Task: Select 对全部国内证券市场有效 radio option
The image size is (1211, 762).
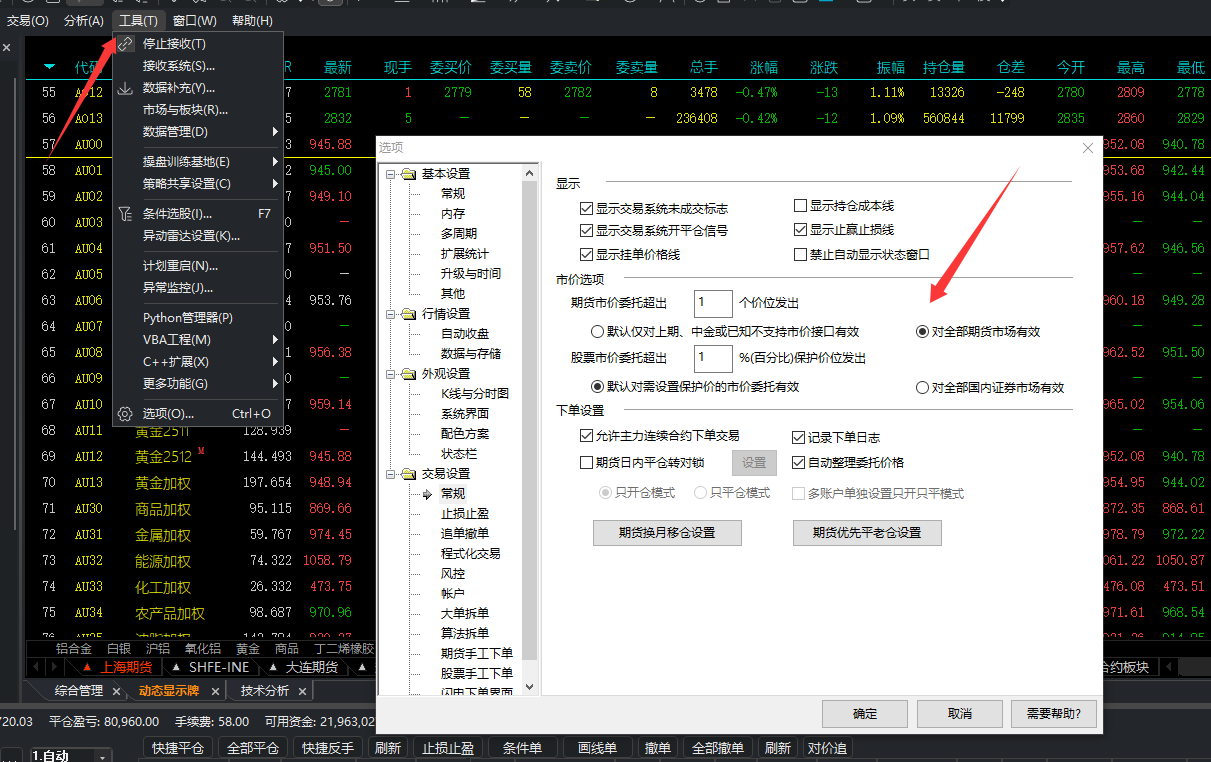Action: click(922, 388)
